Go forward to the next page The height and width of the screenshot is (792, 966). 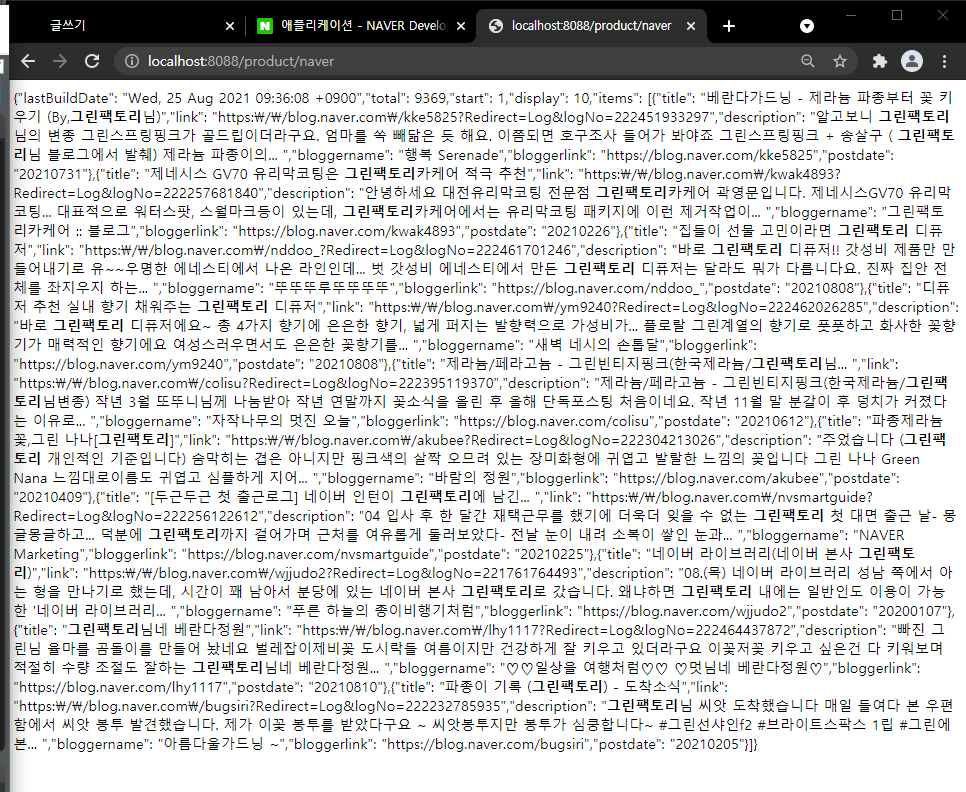[60, 61]
